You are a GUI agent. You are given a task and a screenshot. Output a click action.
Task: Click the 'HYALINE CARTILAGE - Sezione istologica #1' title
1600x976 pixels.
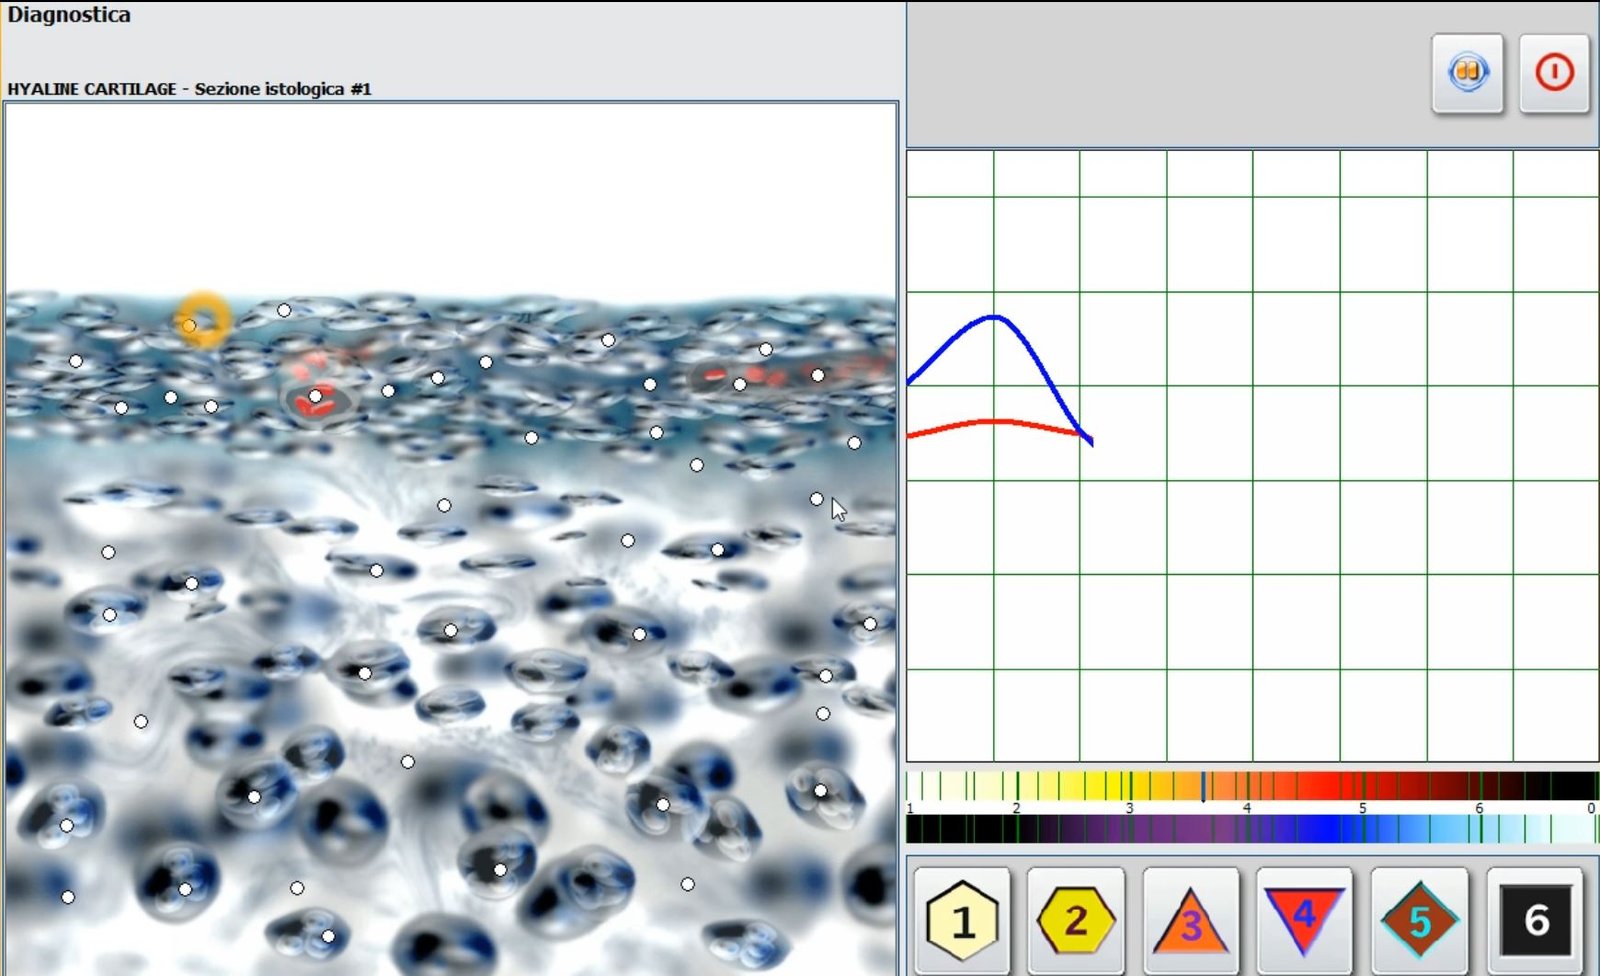(189, 89)
